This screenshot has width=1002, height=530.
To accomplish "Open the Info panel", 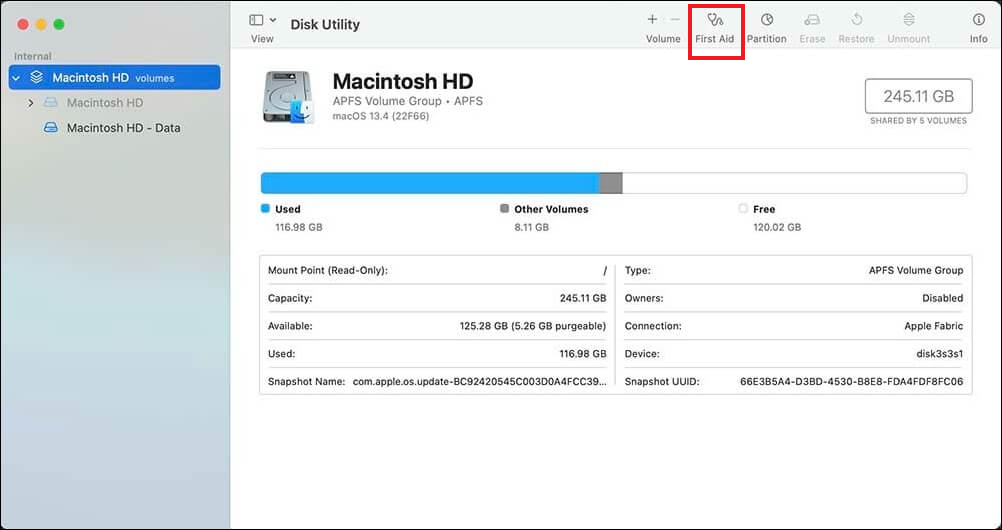I will [x=978, y=27].
